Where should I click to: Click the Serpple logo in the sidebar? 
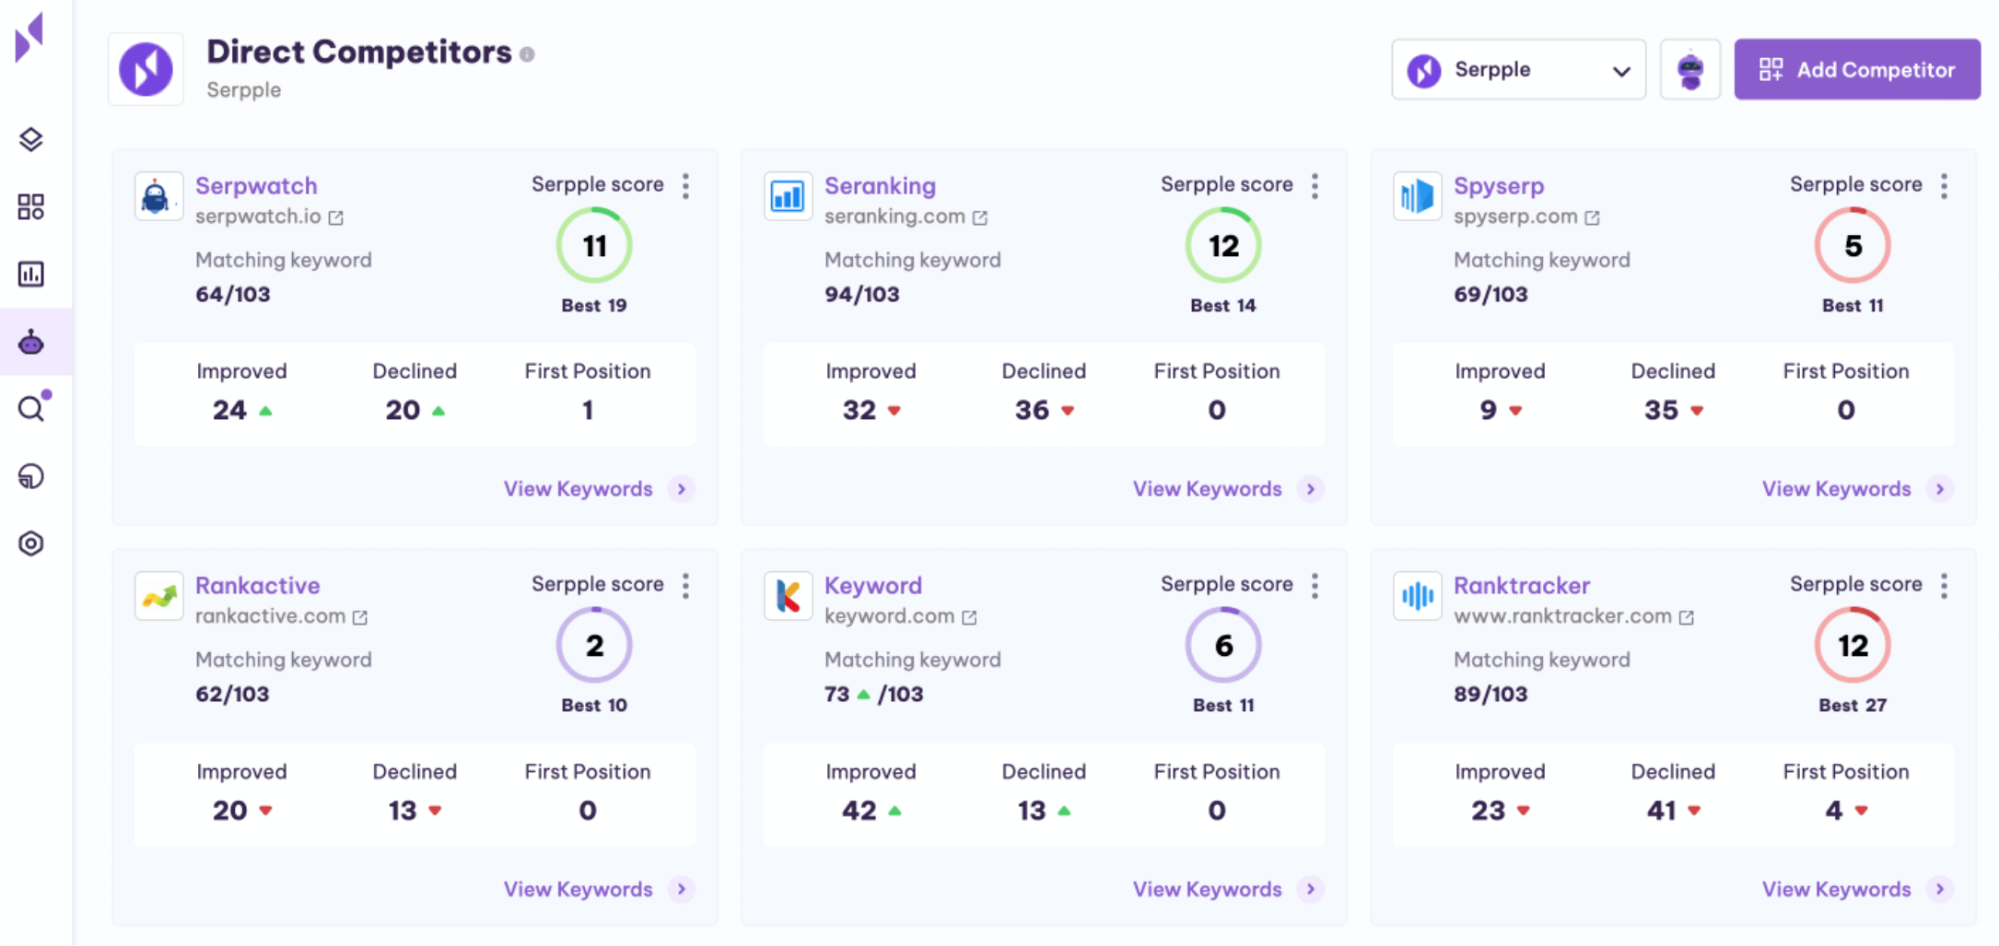click(30, 38)
